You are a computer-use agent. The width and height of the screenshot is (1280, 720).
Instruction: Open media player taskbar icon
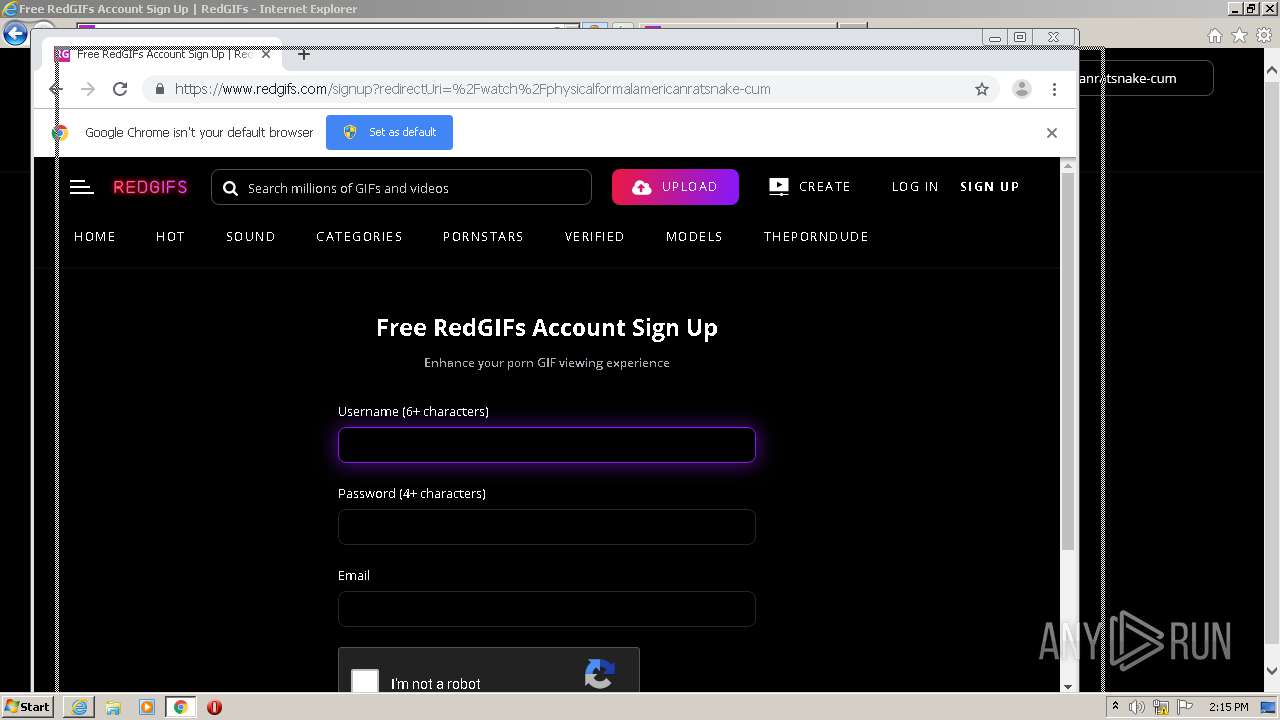click(147, 707)
